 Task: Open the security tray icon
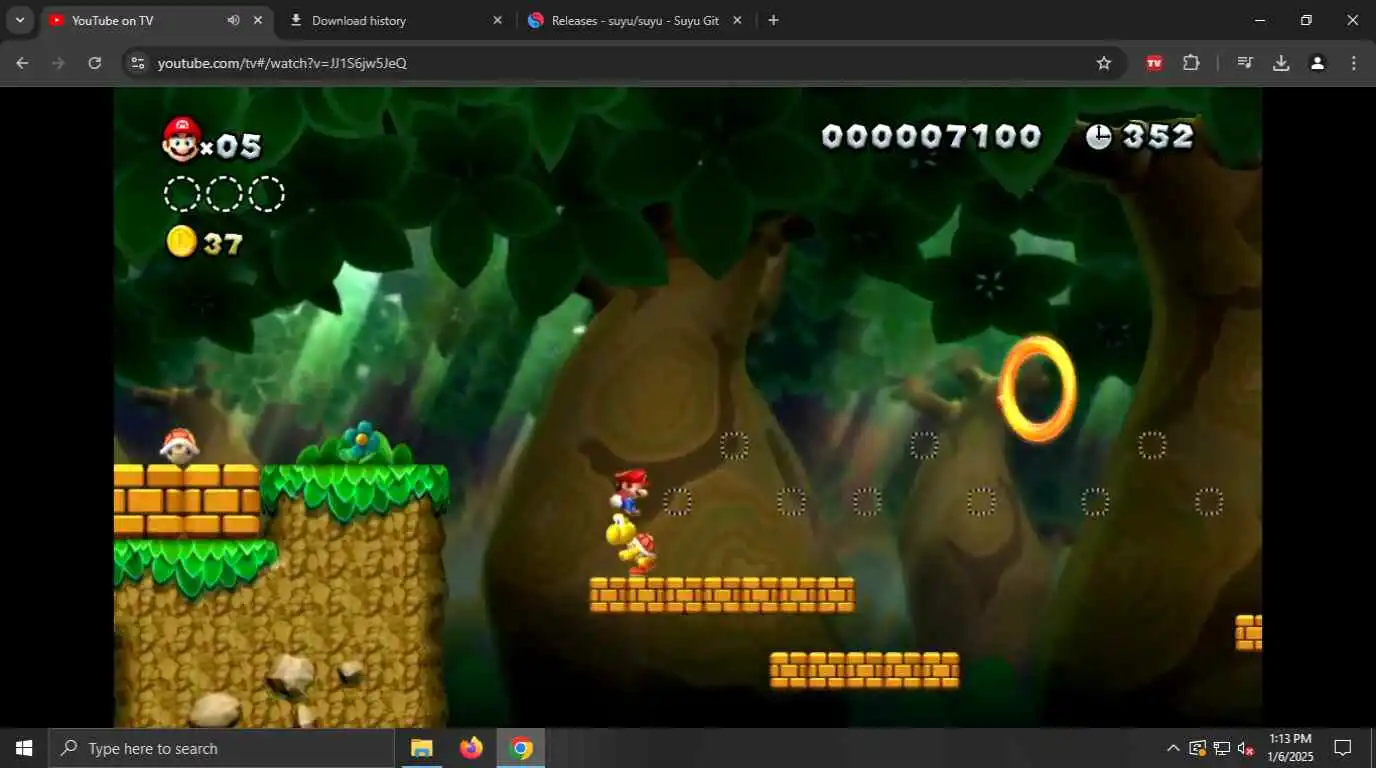point(1197,748)
